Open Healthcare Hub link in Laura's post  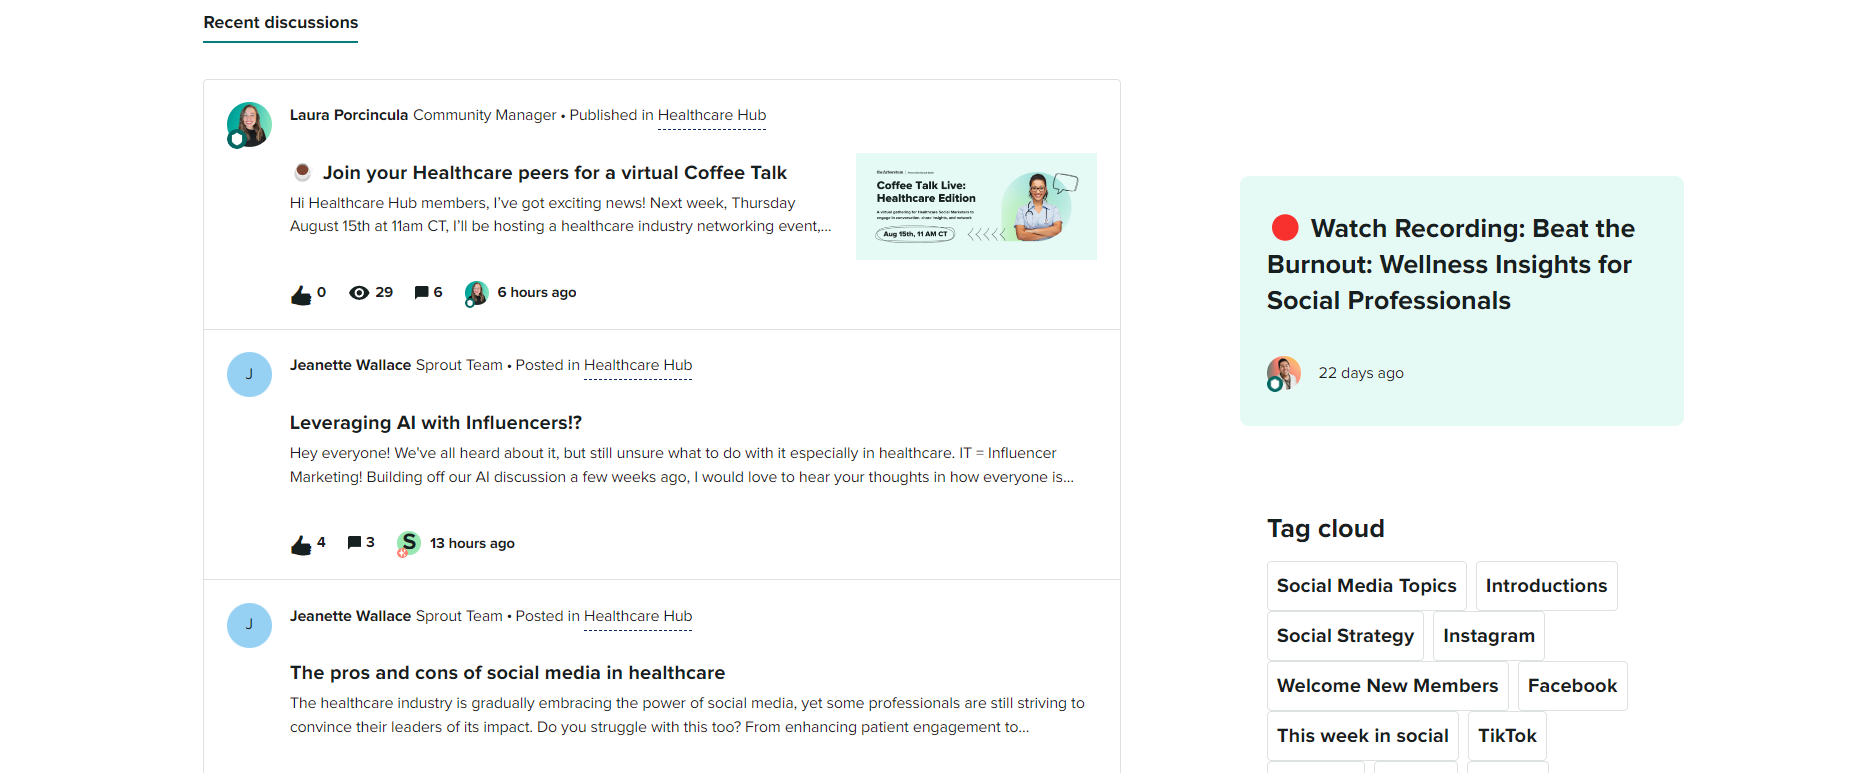[712, 115]
